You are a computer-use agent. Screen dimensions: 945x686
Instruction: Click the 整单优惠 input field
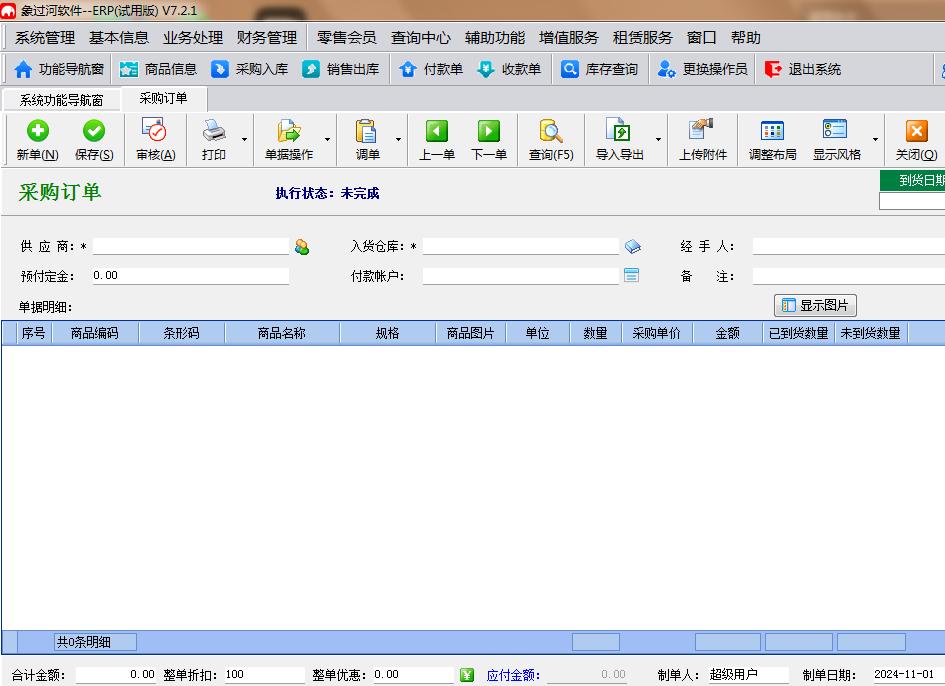click(x=413, y=675)
